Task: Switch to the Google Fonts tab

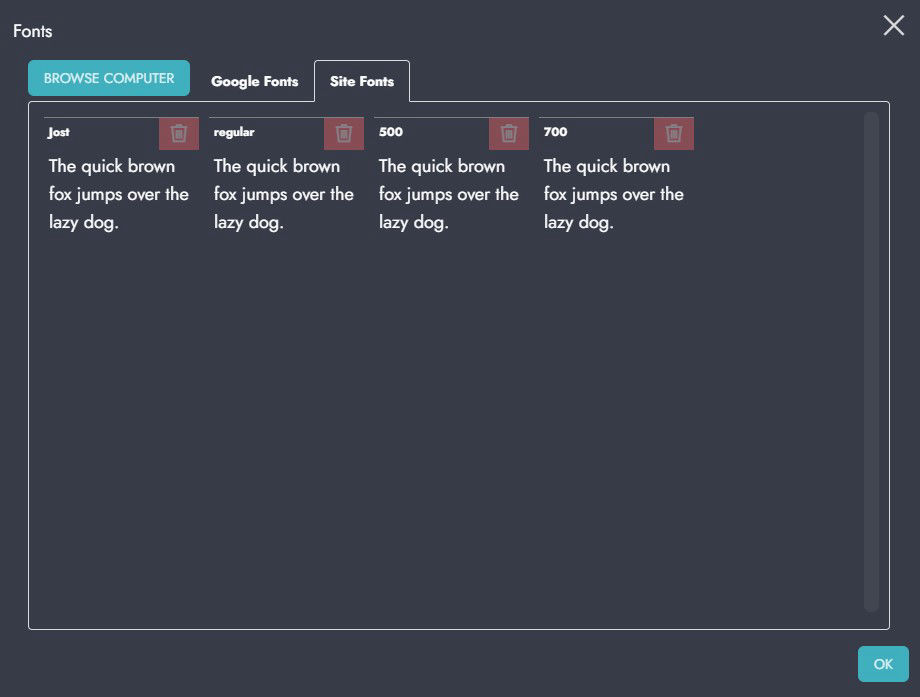Action: point(254,81)
